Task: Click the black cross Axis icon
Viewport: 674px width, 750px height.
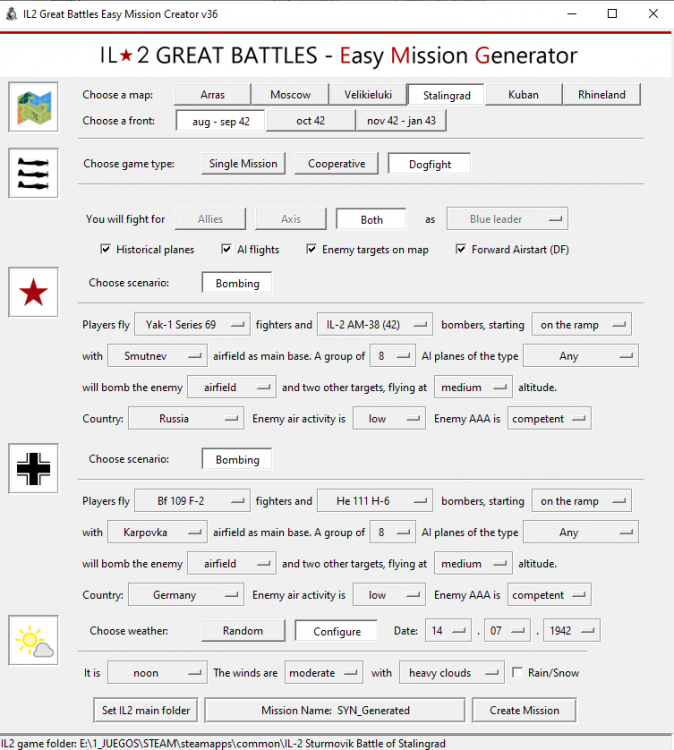Action: 33,468
